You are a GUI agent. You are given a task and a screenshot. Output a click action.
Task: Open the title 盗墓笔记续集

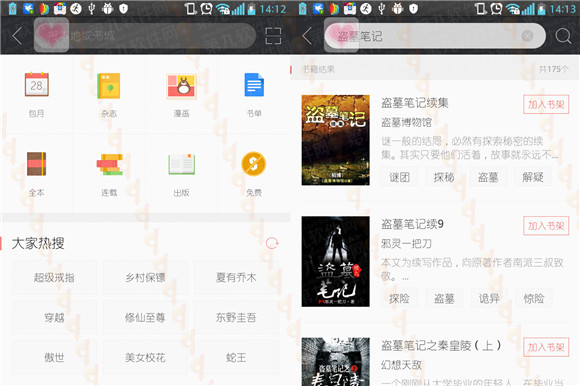(415, 103)
